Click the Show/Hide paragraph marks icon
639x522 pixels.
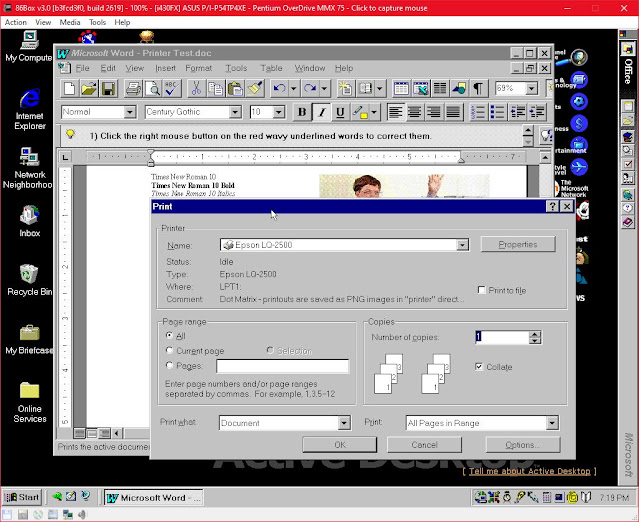point(478,88)
